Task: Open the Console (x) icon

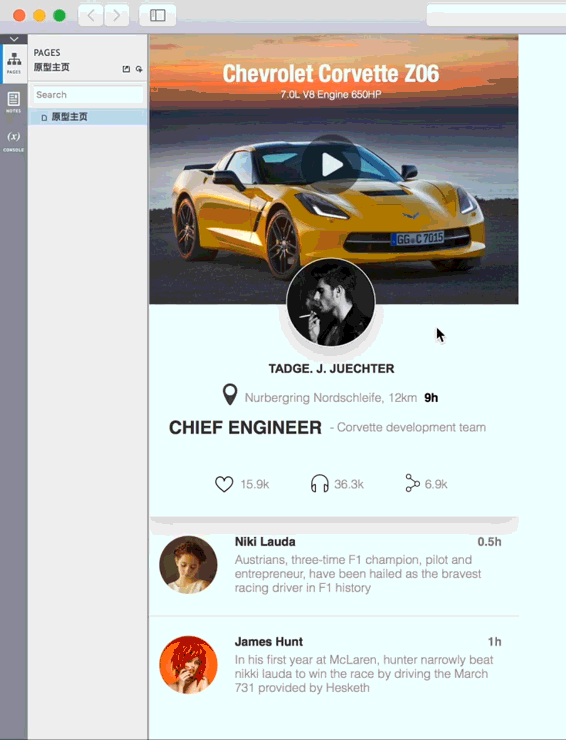Action: 14,141
